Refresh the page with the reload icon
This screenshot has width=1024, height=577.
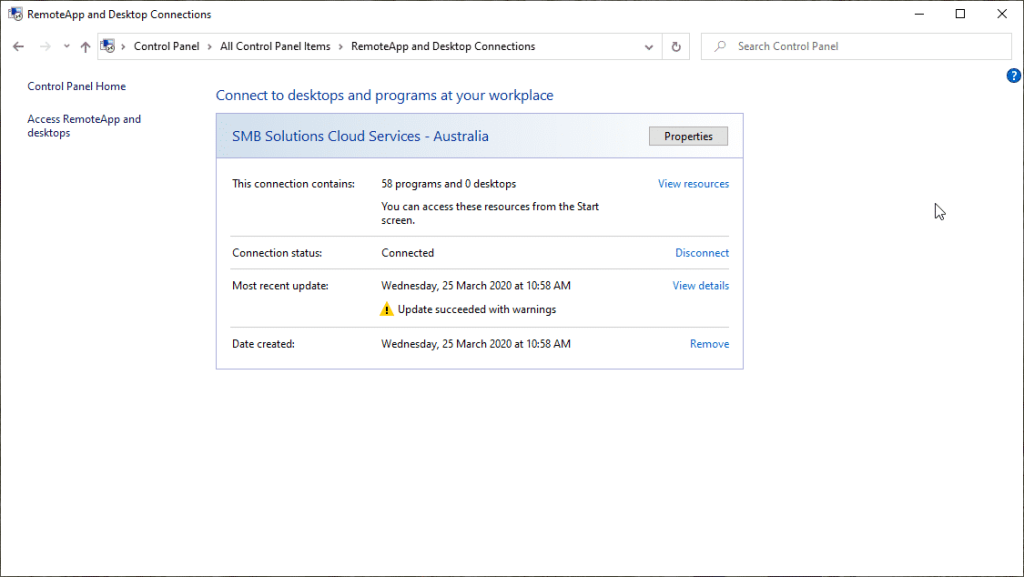676,47
